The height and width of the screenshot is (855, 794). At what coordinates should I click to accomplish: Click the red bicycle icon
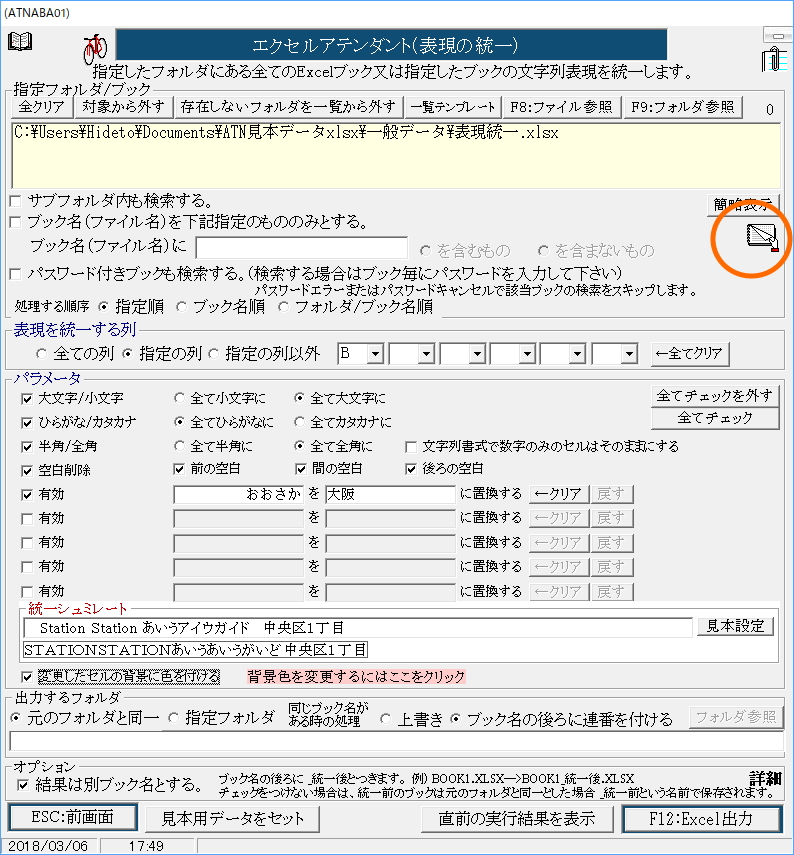(x=95, y=49)
